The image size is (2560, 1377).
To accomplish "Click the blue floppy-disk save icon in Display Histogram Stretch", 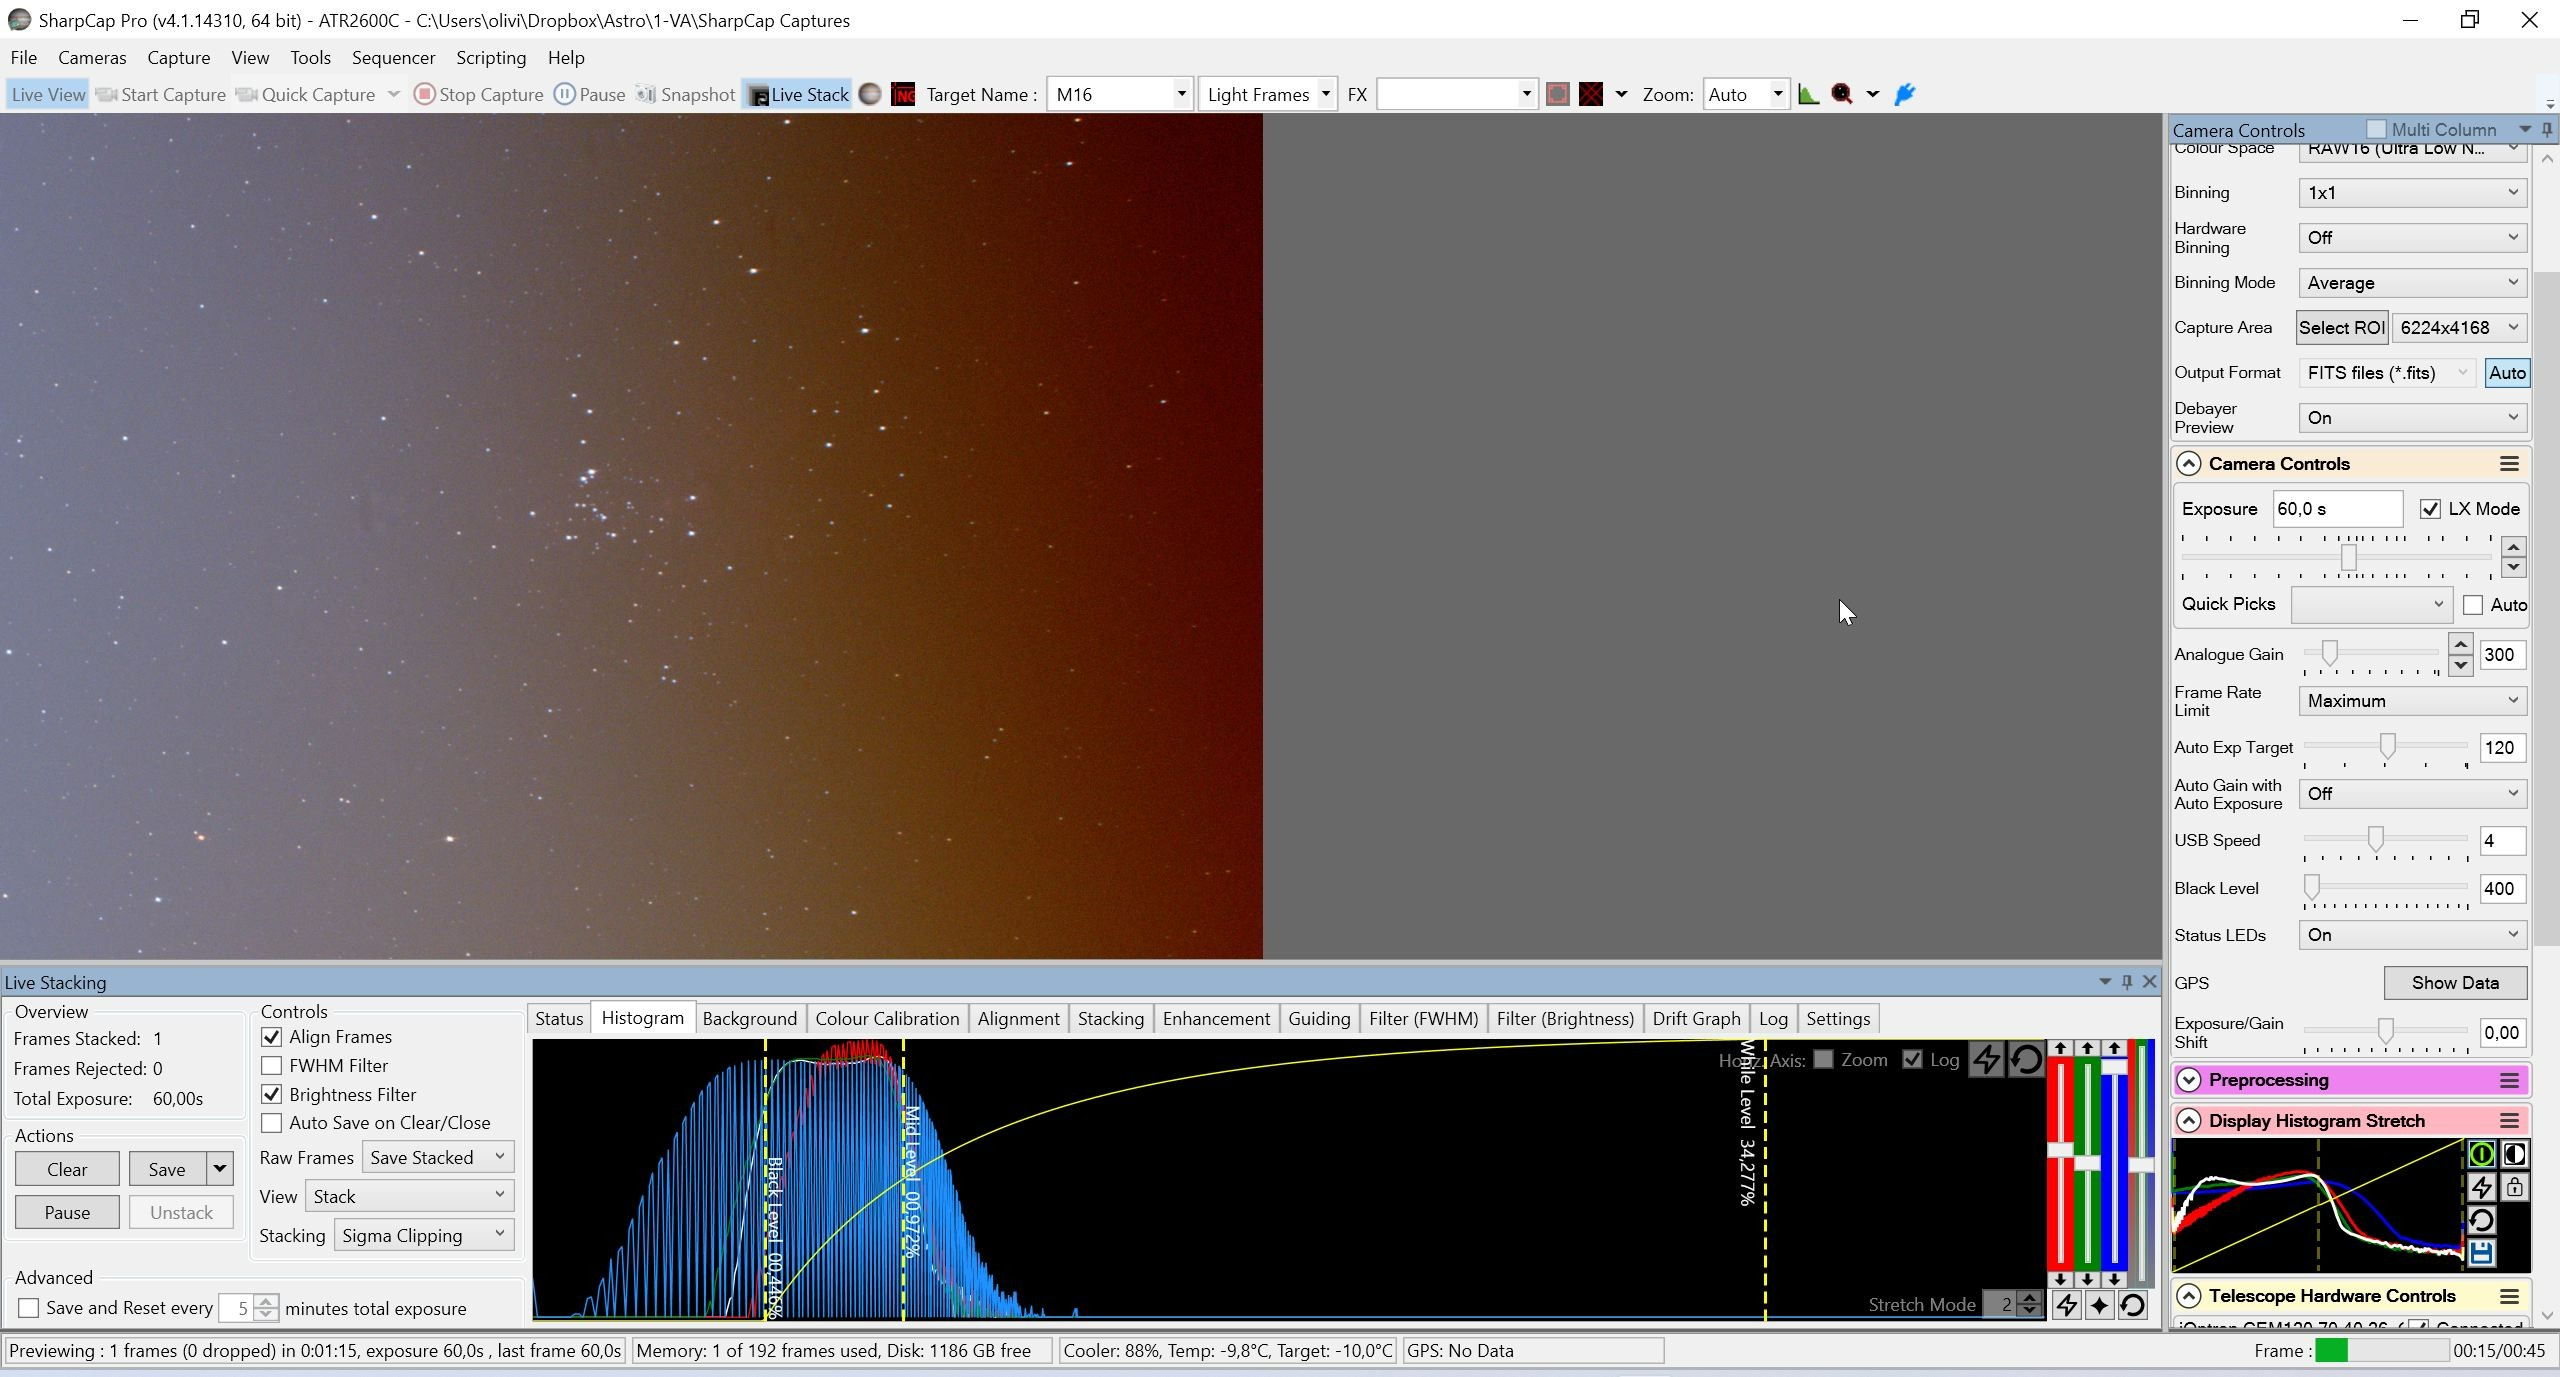I will coord(2482,1253).
